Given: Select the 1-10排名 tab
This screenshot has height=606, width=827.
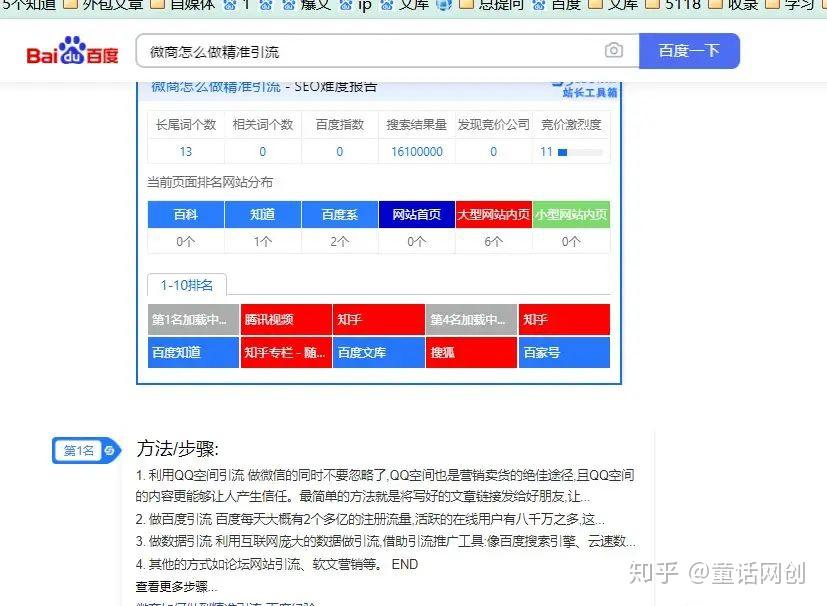Looking at the screenshot, I should (187, 285).
